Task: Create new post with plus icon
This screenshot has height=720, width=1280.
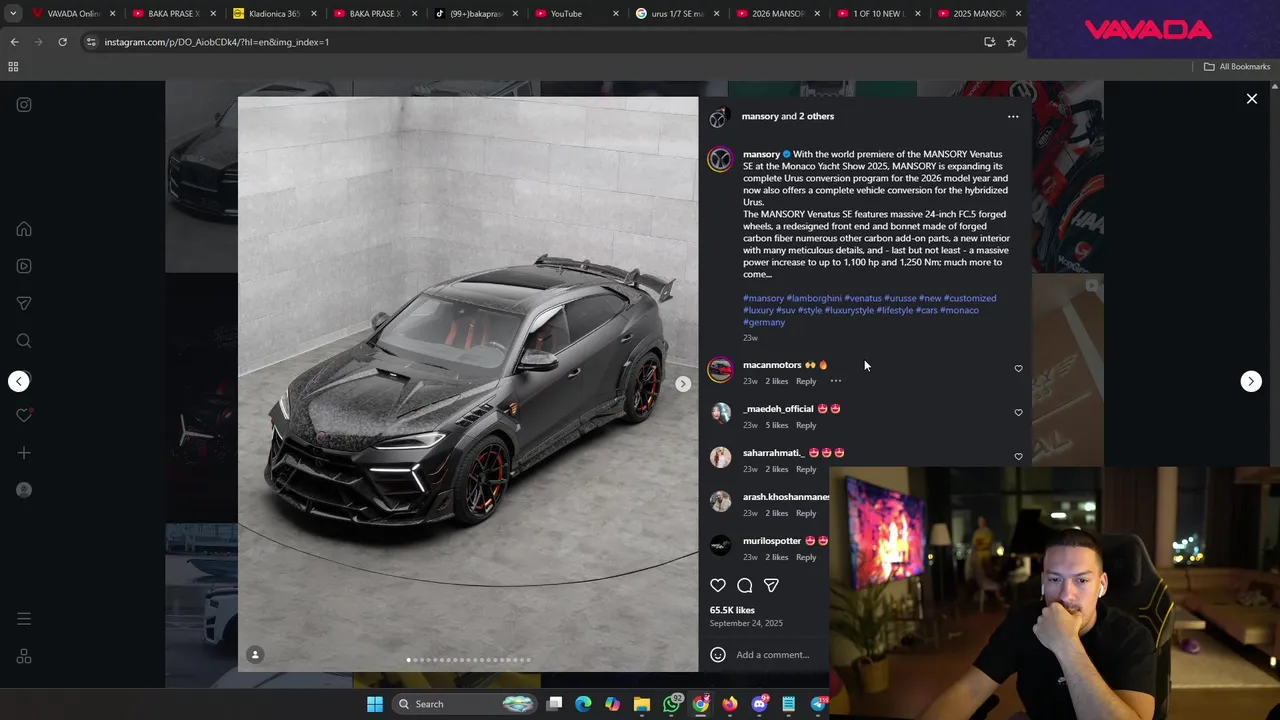Action: point(24,453)
